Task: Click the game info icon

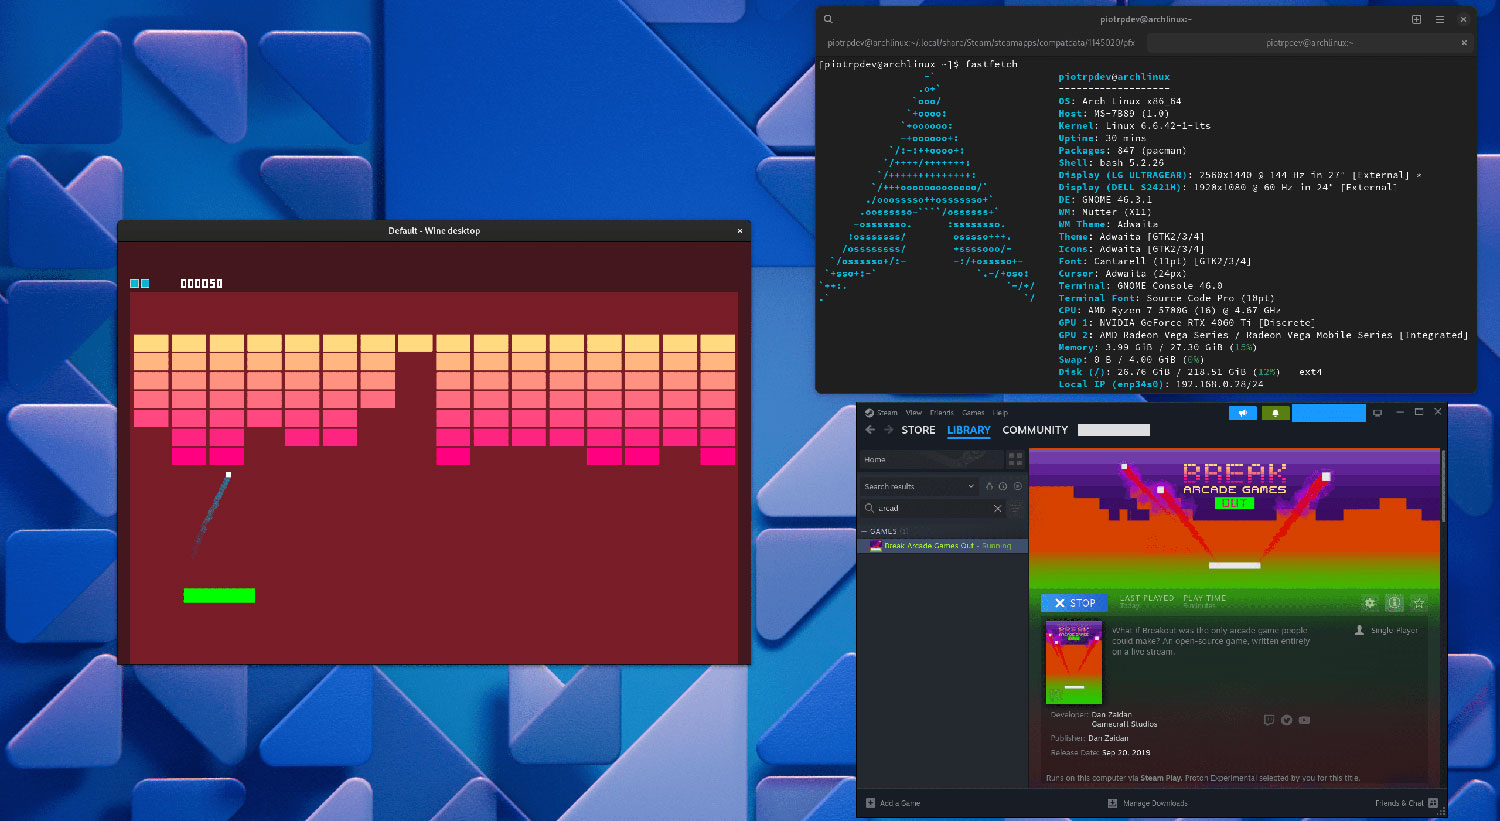Action: [1394, 603]
